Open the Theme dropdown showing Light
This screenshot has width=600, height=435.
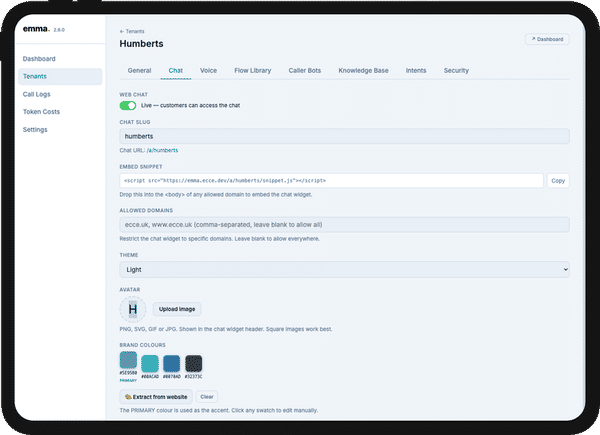(344, 269)
